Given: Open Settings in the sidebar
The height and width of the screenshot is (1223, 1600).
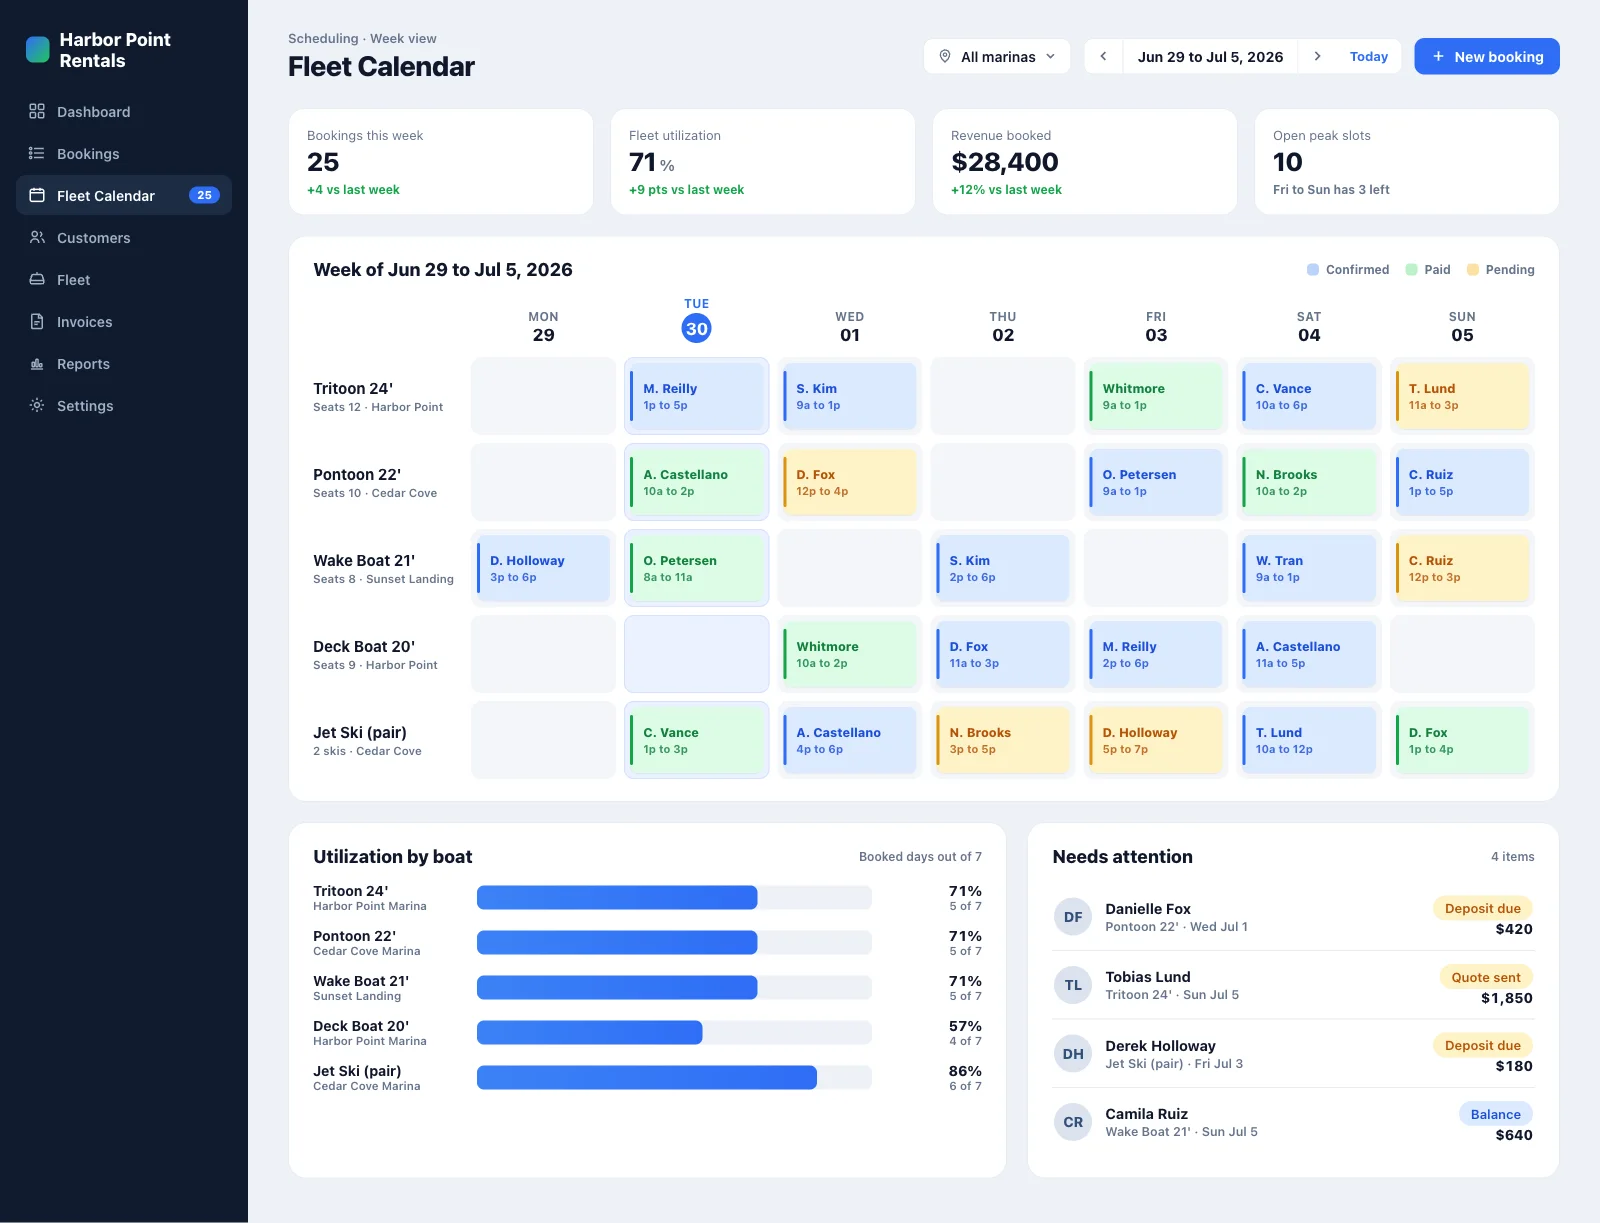Looking at the screenshot, I should point(124,405).
